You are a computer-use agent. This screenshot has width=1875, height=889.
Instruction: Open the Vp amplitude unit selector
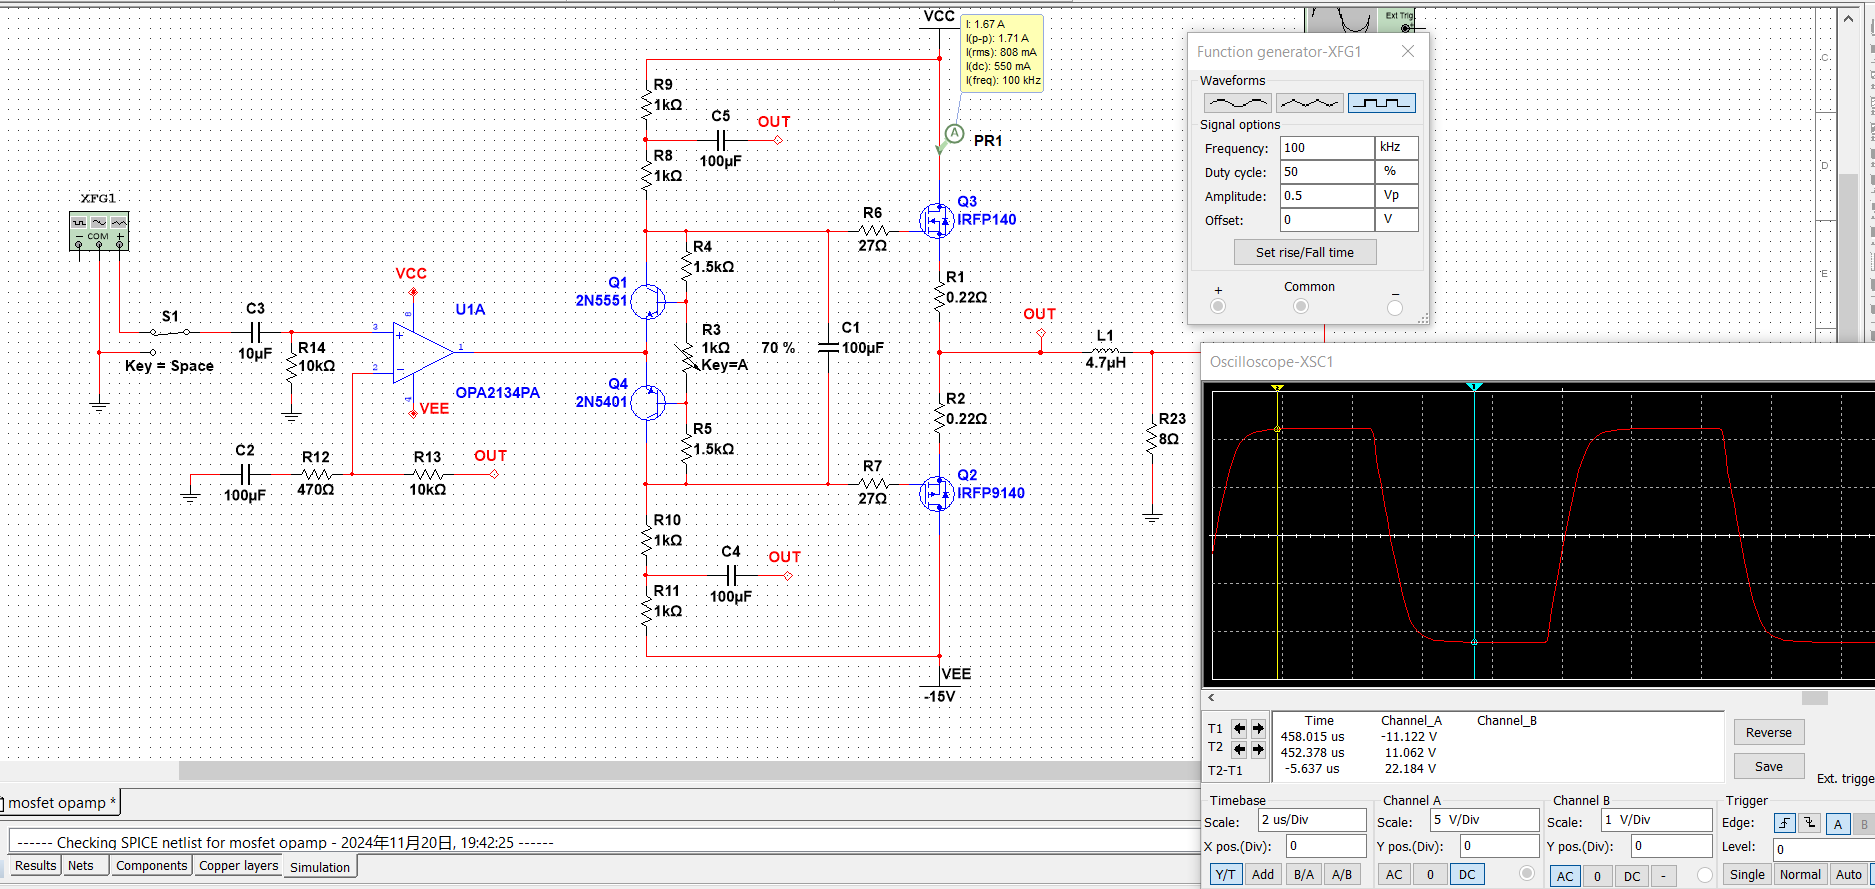click(x=1397, y=196)
